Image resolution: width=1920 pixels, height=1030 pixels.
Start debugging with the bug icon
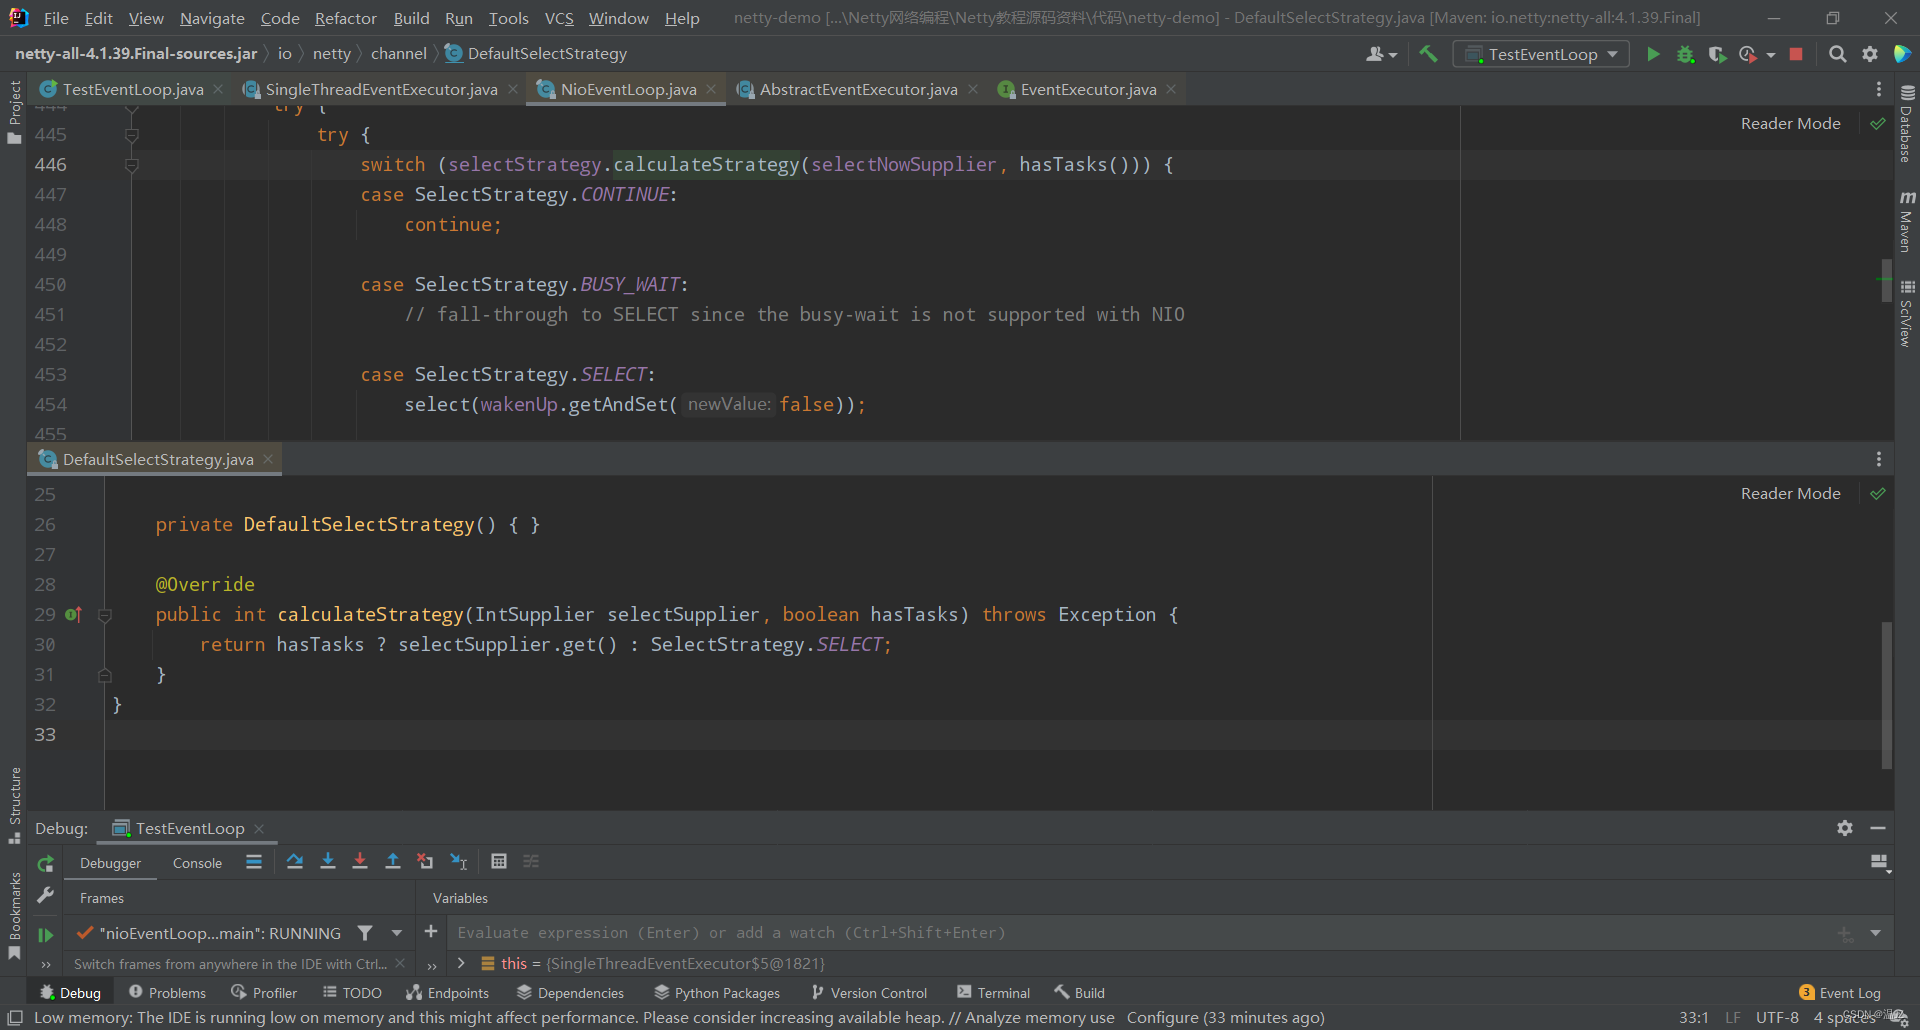coord(1685,54)
